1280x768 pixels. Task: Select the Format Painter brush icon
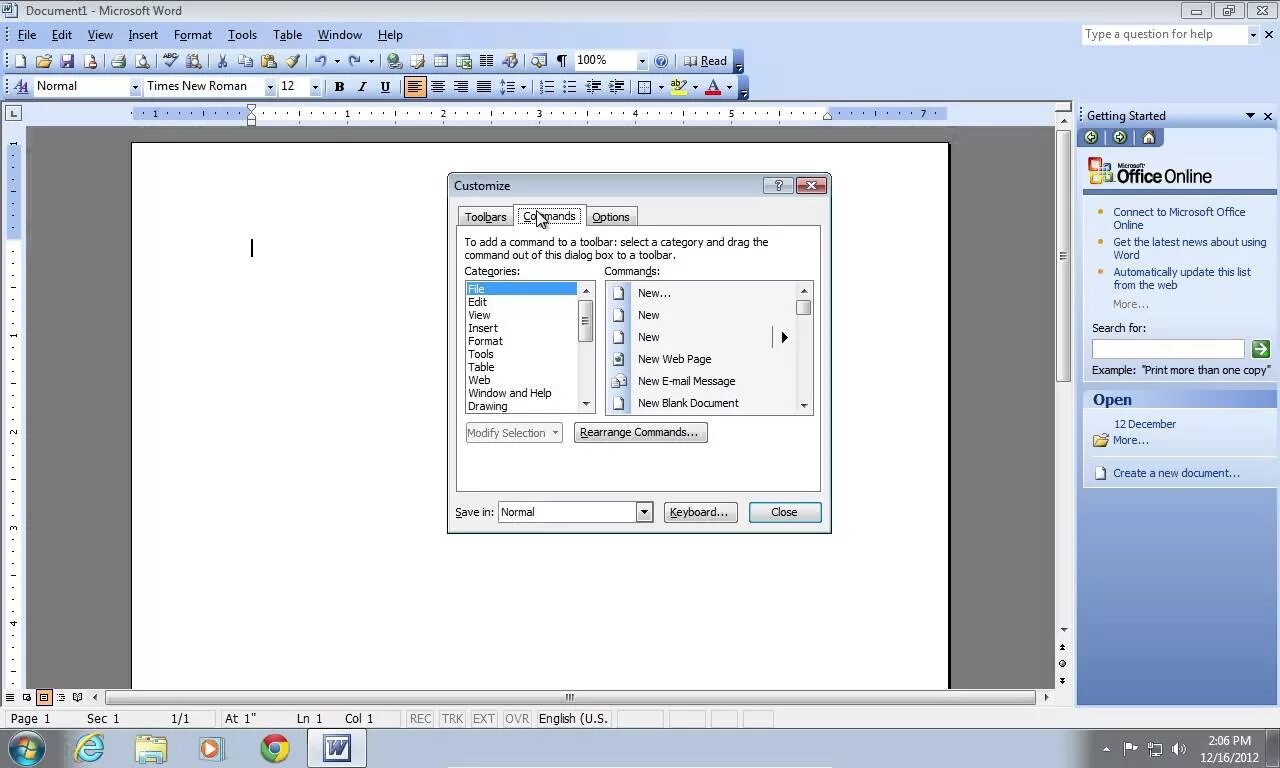tap(293, 61)
